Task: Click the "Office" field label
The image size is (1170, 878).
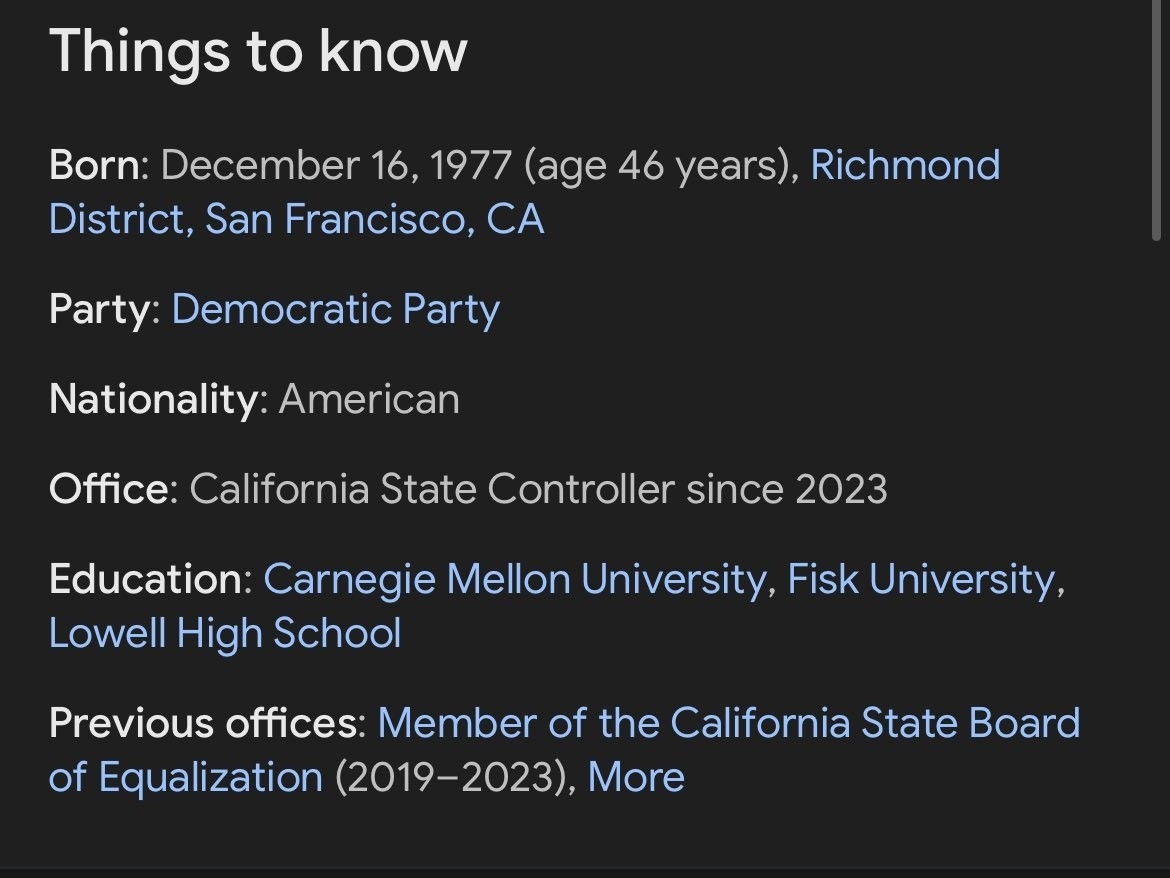Action: coord(112,490)
